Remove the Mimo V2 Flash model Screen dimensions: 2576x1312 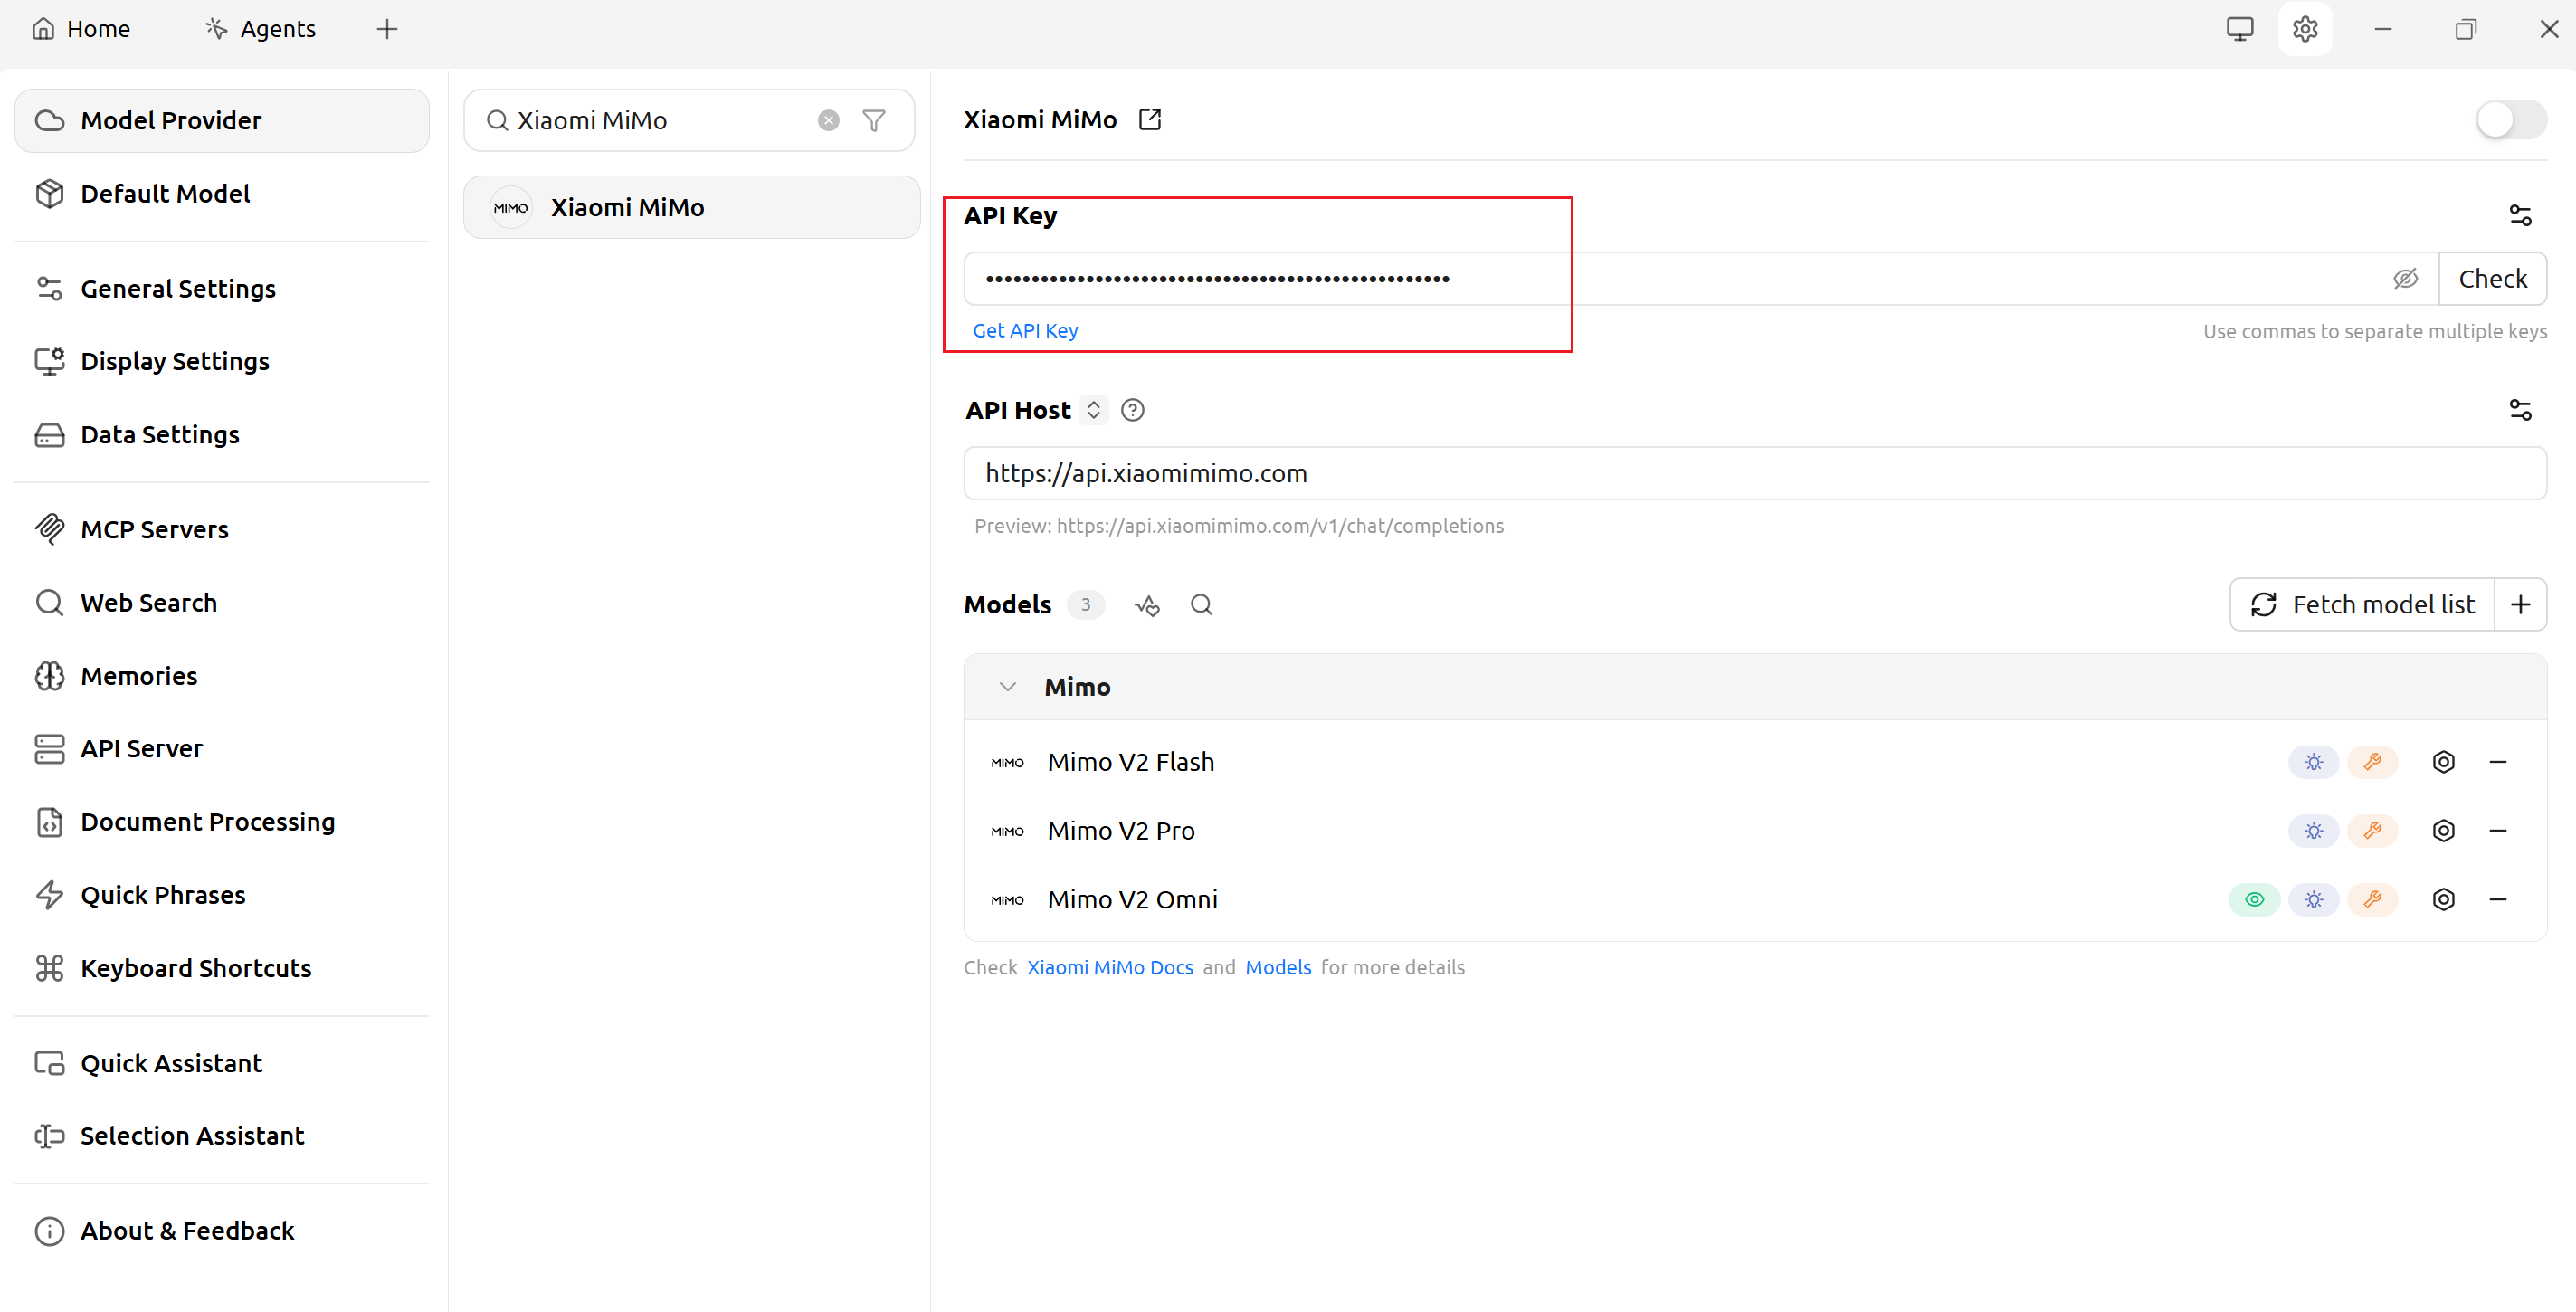(2497, 762)
